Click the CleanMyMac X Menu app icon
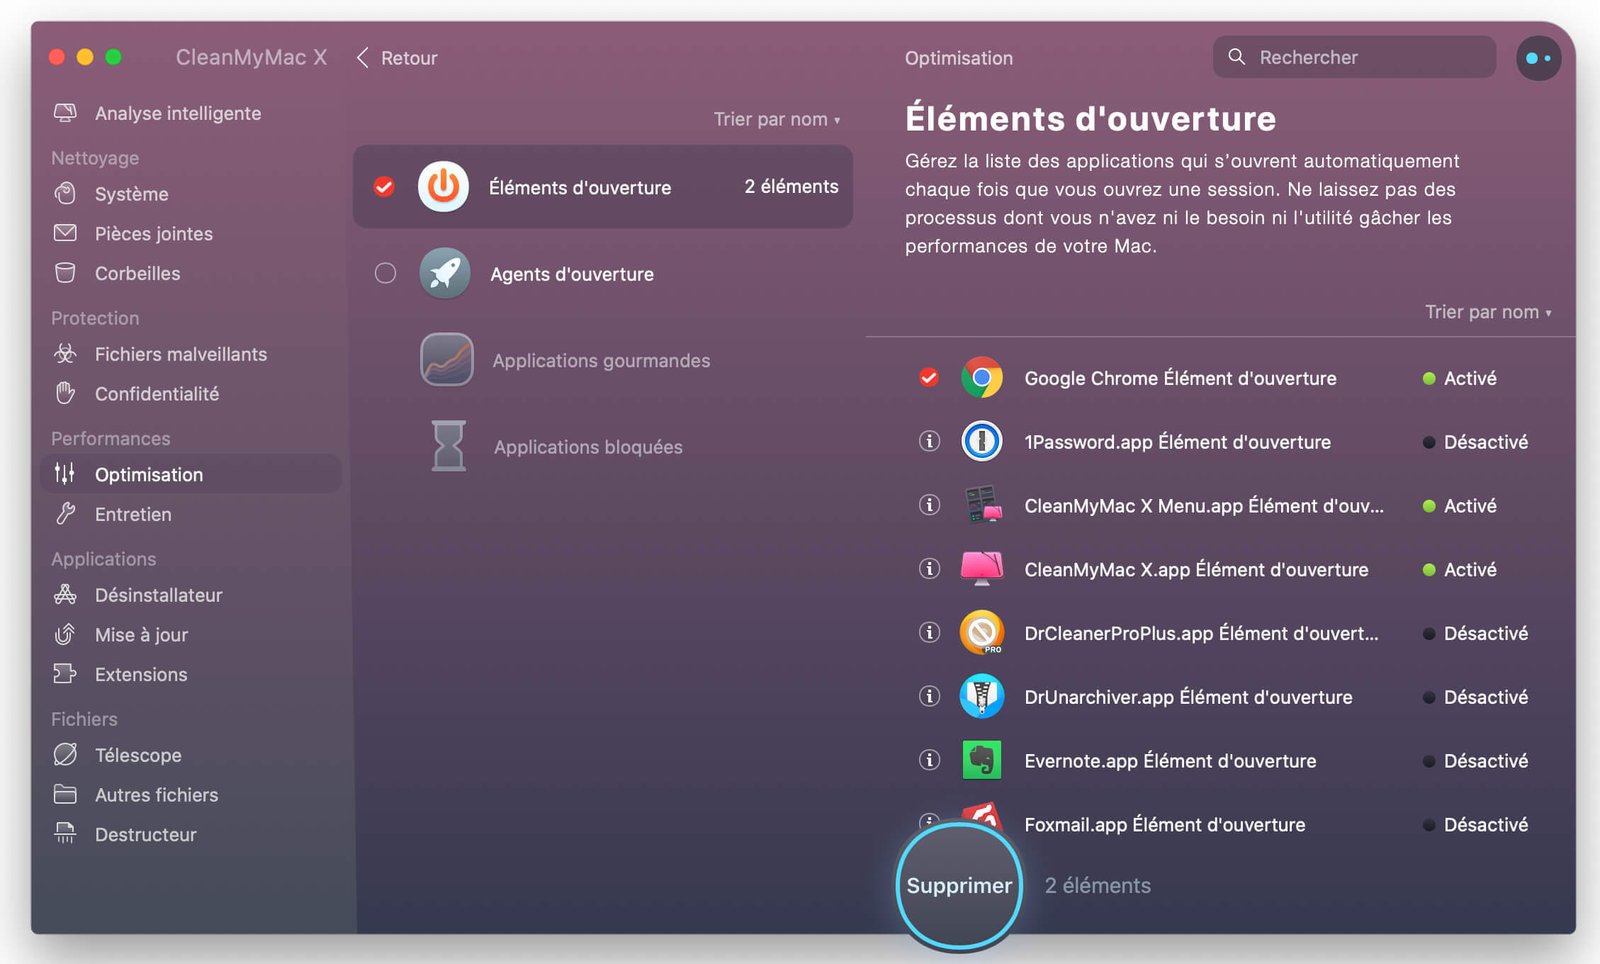 (x=982, y=505)
